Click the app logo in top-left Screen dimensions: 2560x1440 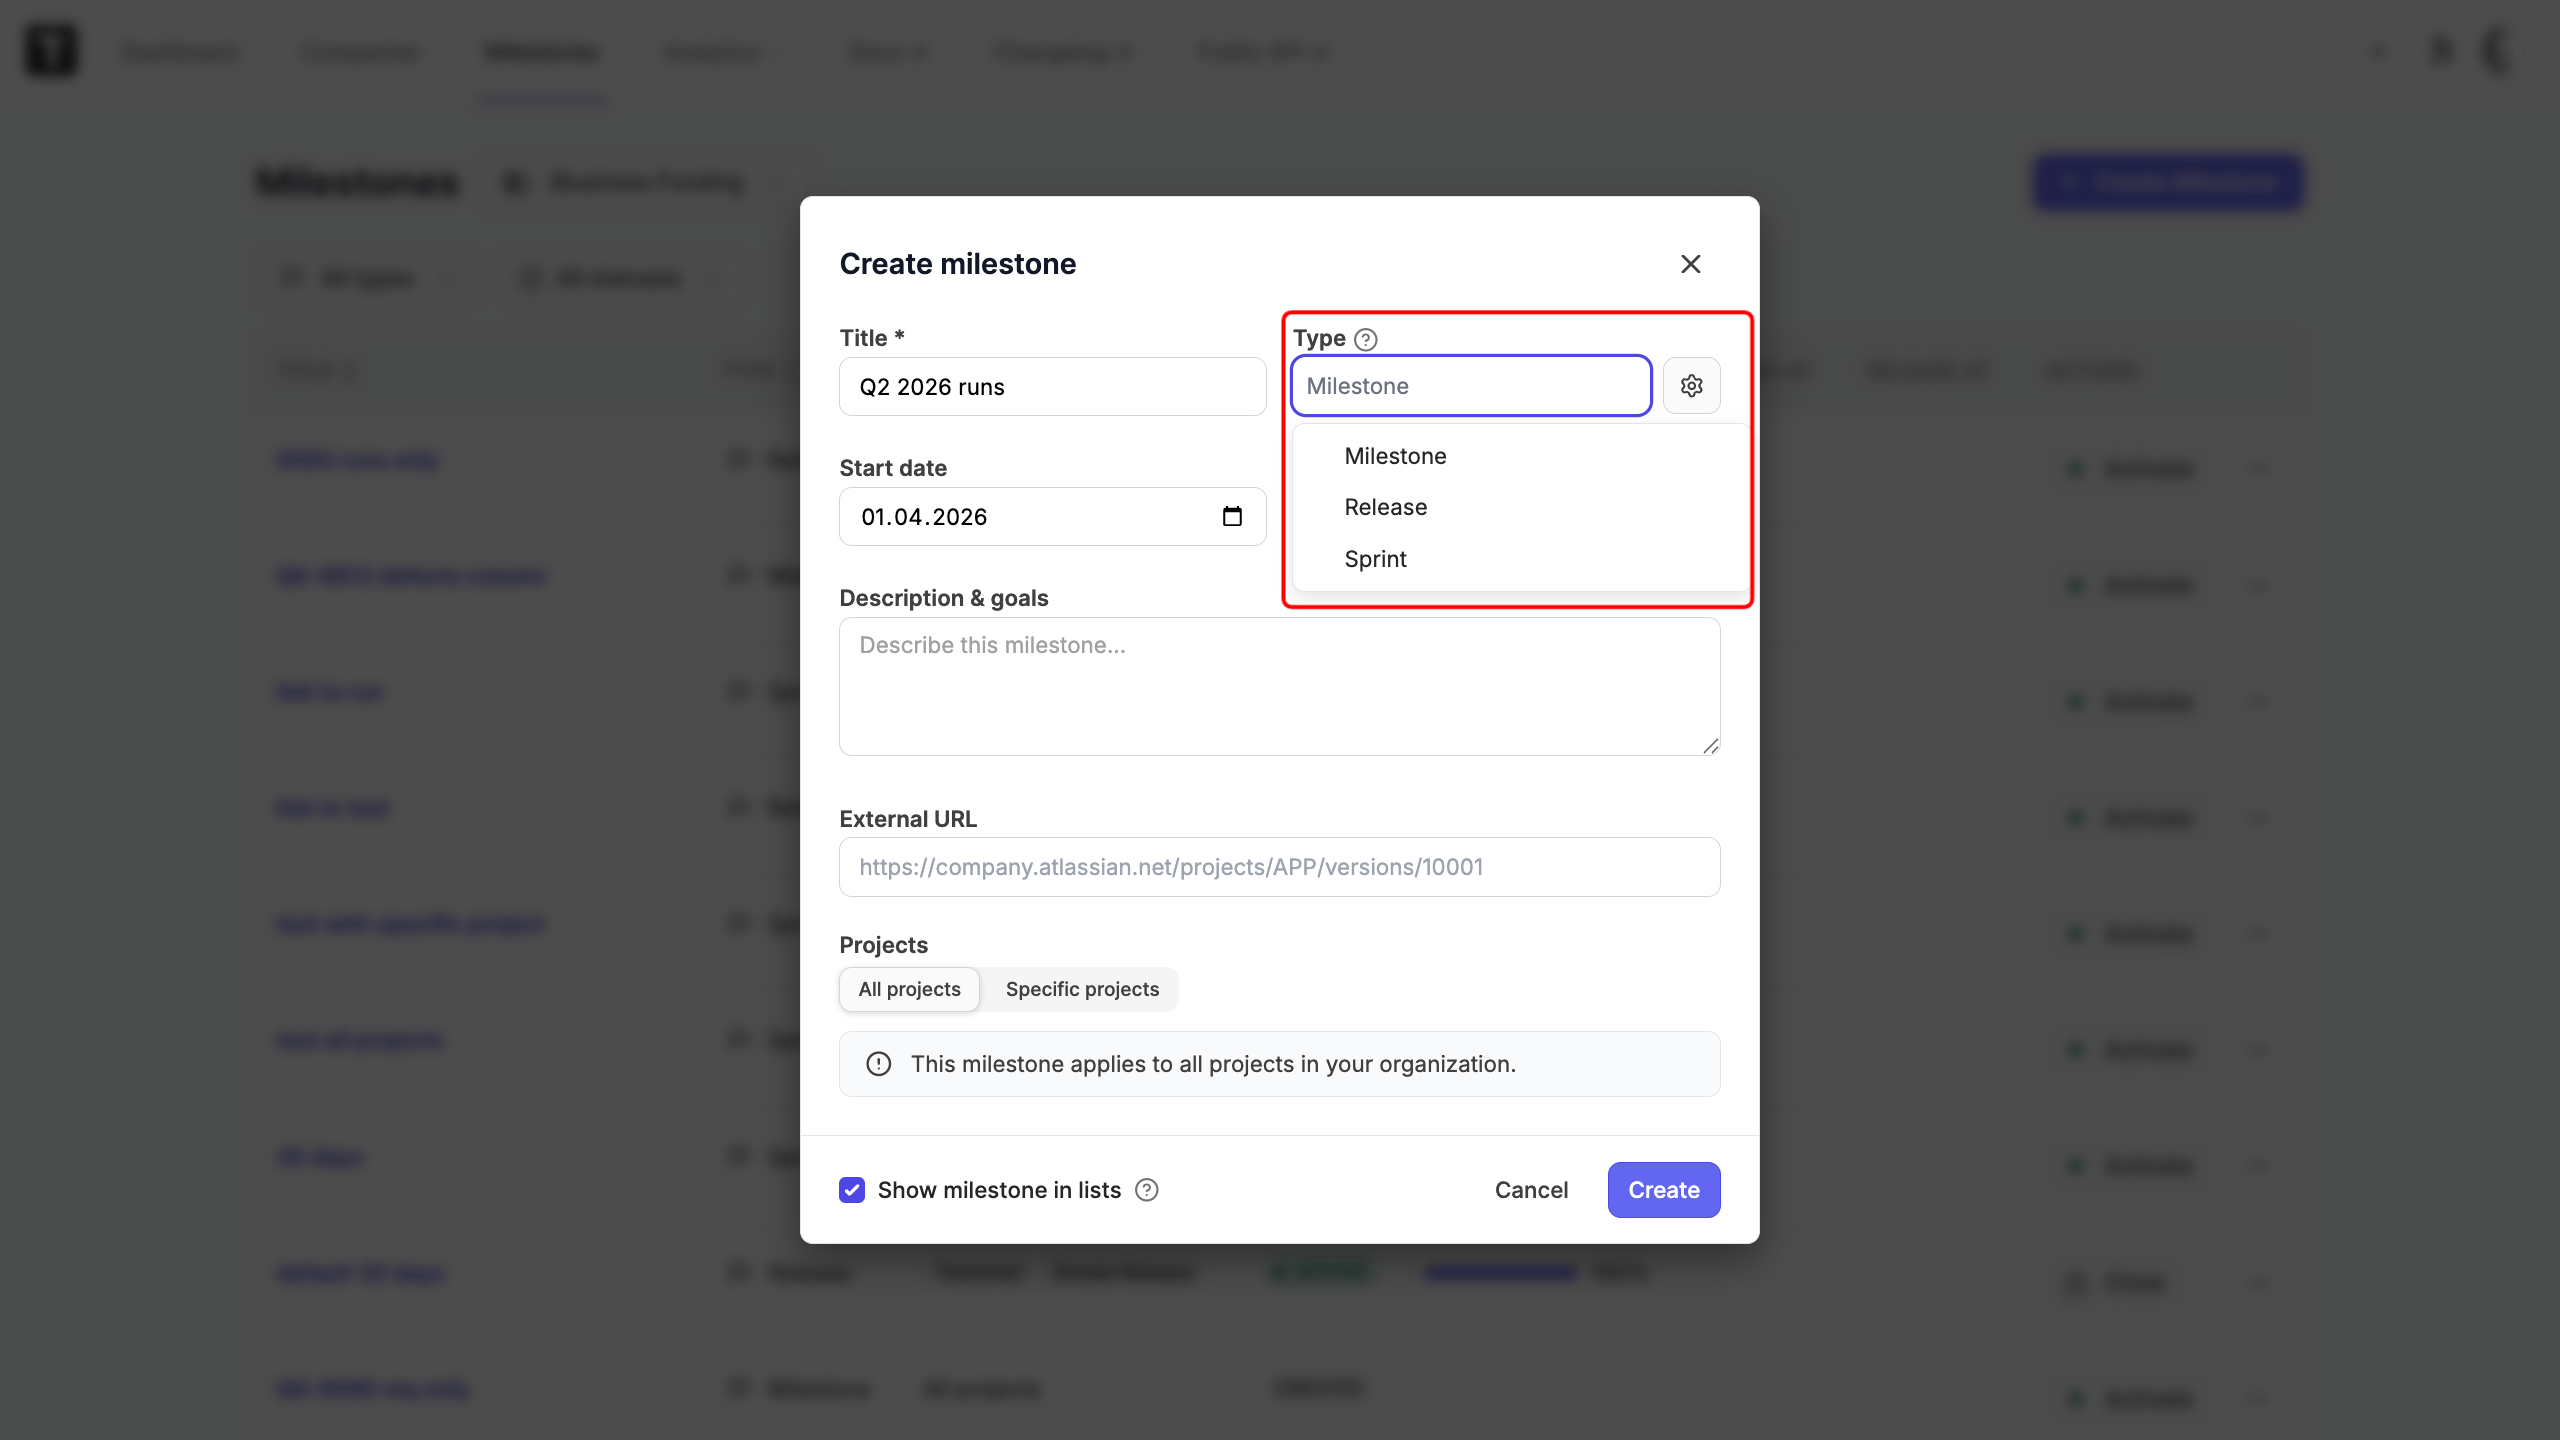coord(51,50)
